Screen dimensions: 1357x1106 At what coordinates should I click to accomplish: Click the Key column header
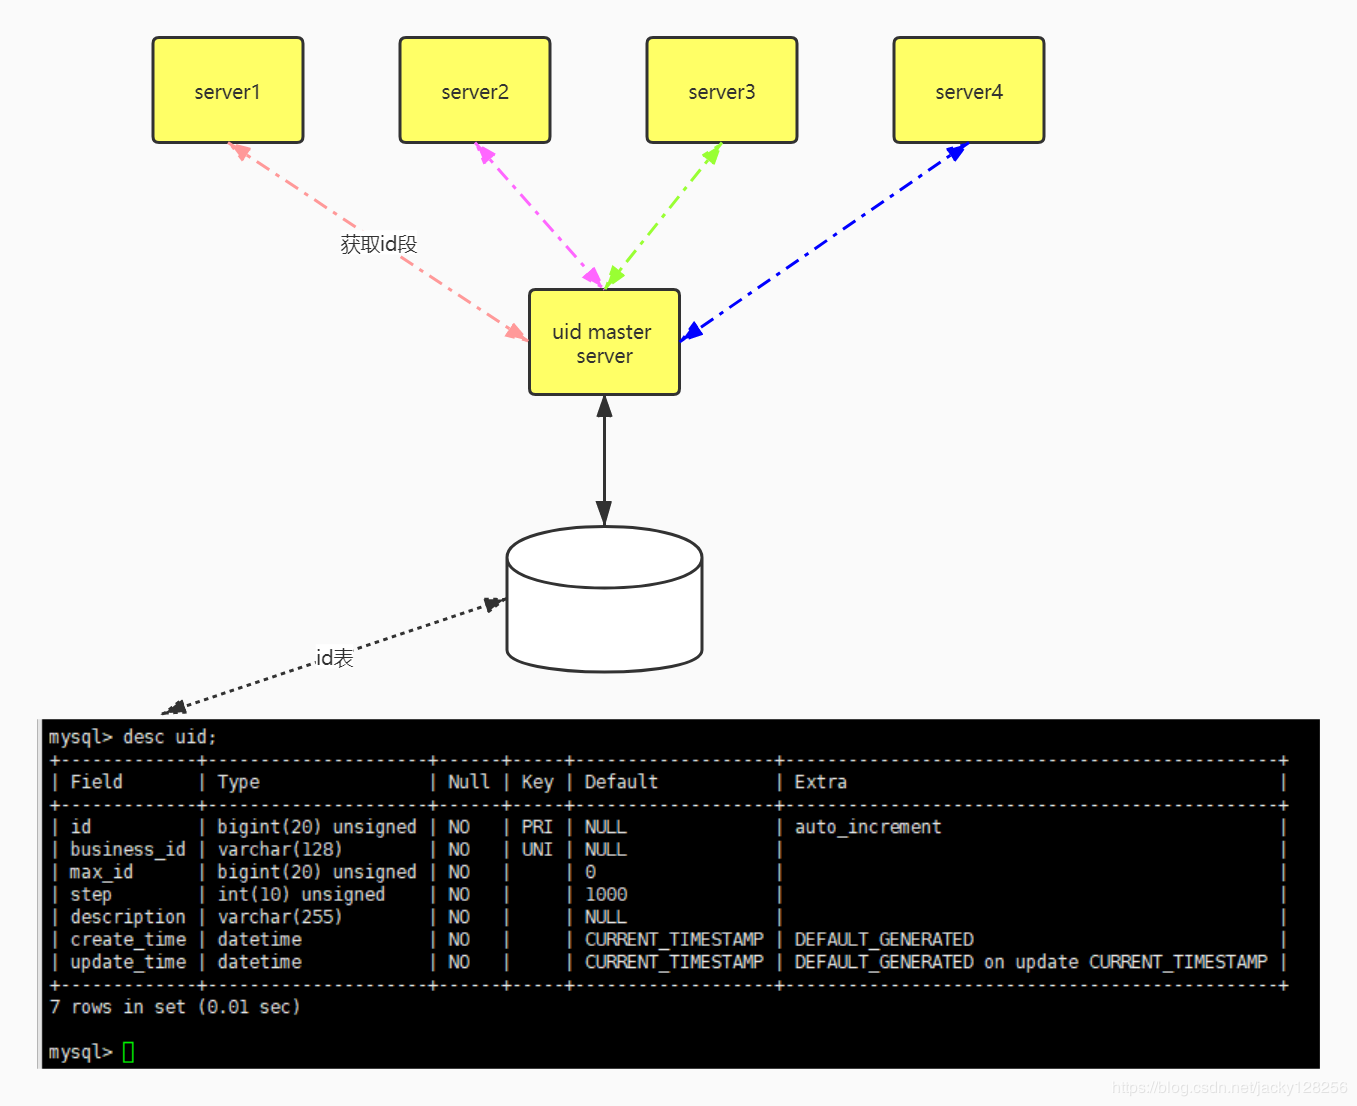point(537,782)
